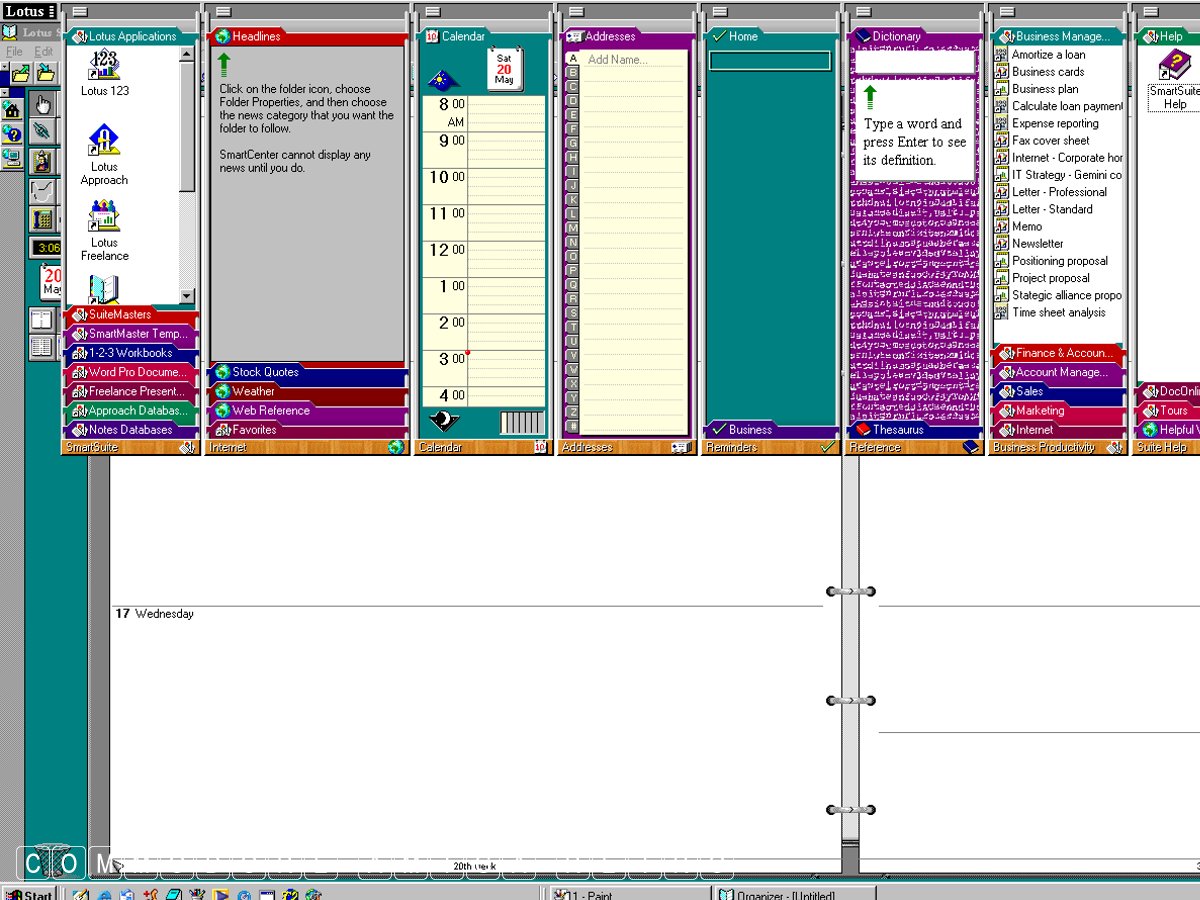This screenshot has height=900, width=1200.
Task: Expand the Thesaurus folder
Action: click(897, 430)
